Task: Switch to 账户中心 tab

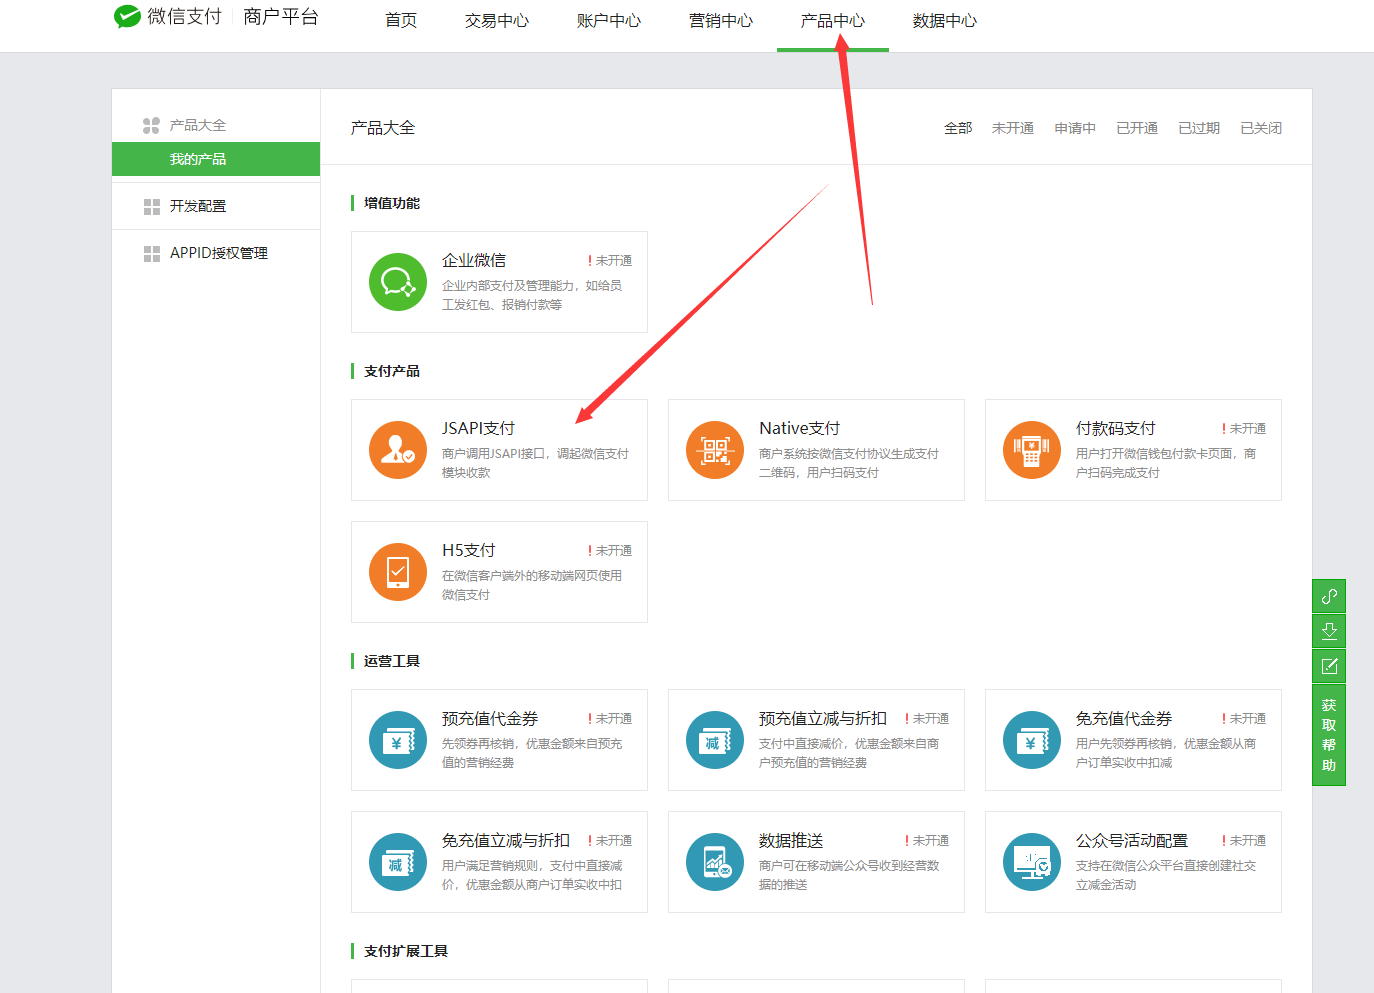Action: [609, 20]
